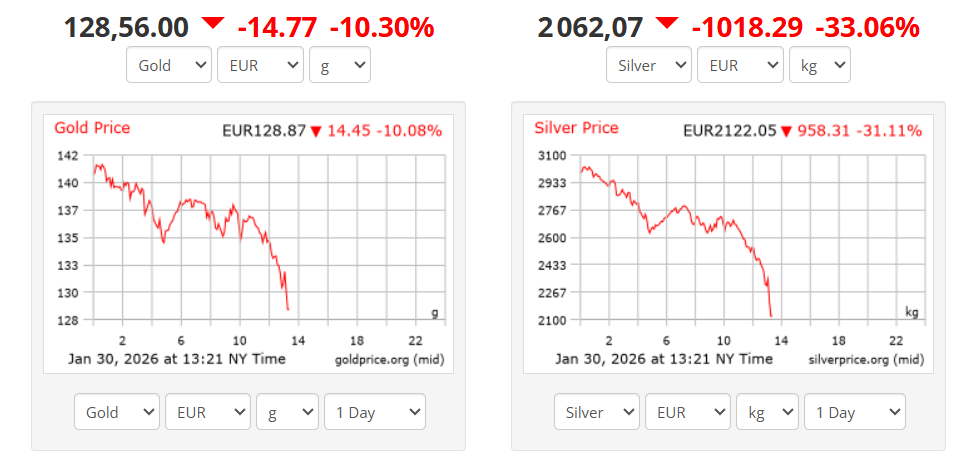Expand the top EUR currency dropdown above gold chart
966x464 pixels.
tap(260, 66)
